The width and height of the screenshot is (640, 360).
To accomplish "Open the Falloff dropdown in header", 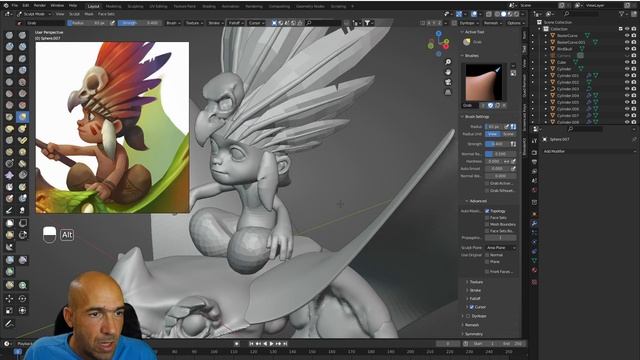I will point(236,23).
